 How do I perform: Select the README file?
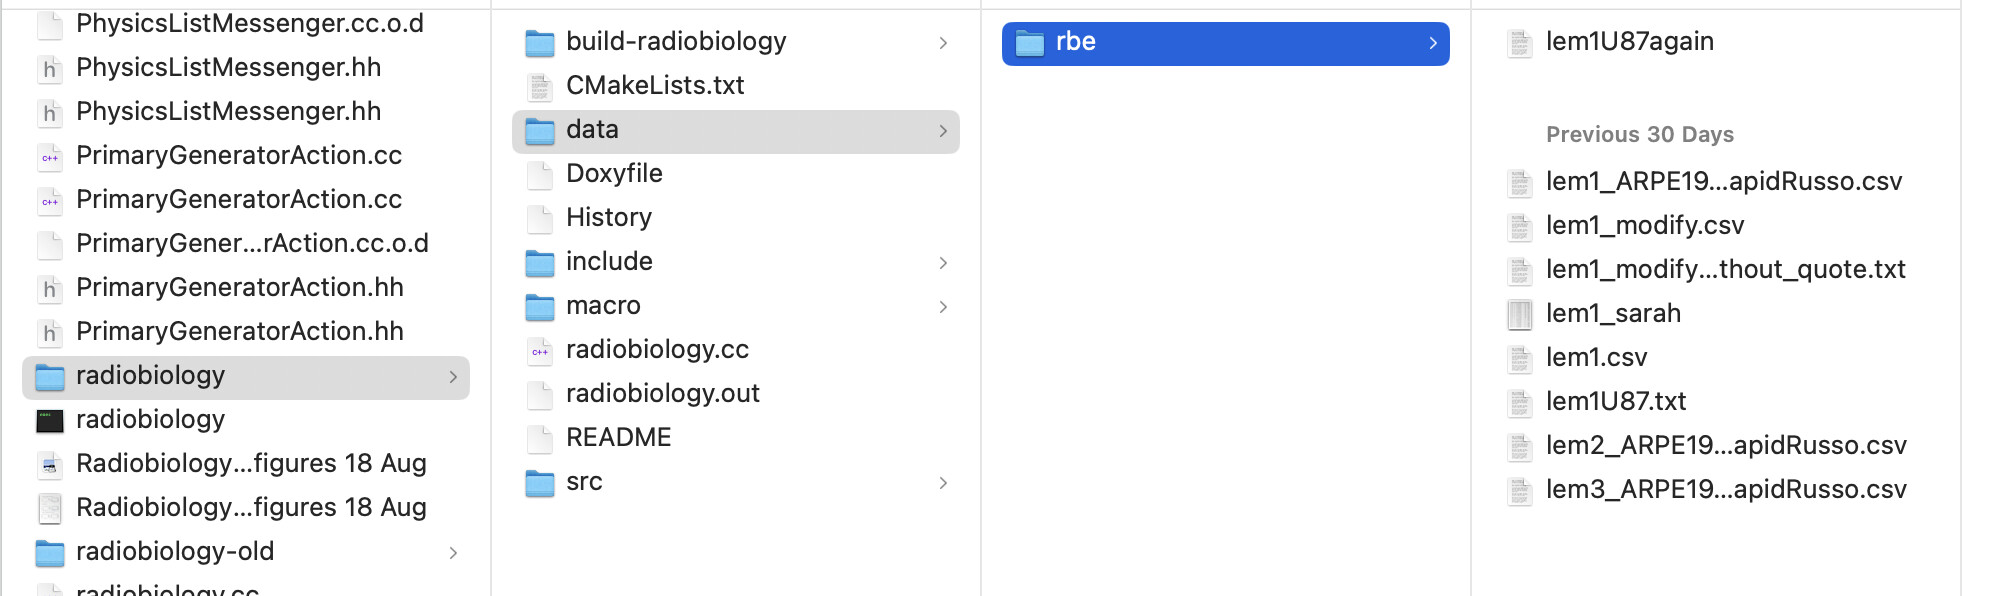tap(618, 438)
